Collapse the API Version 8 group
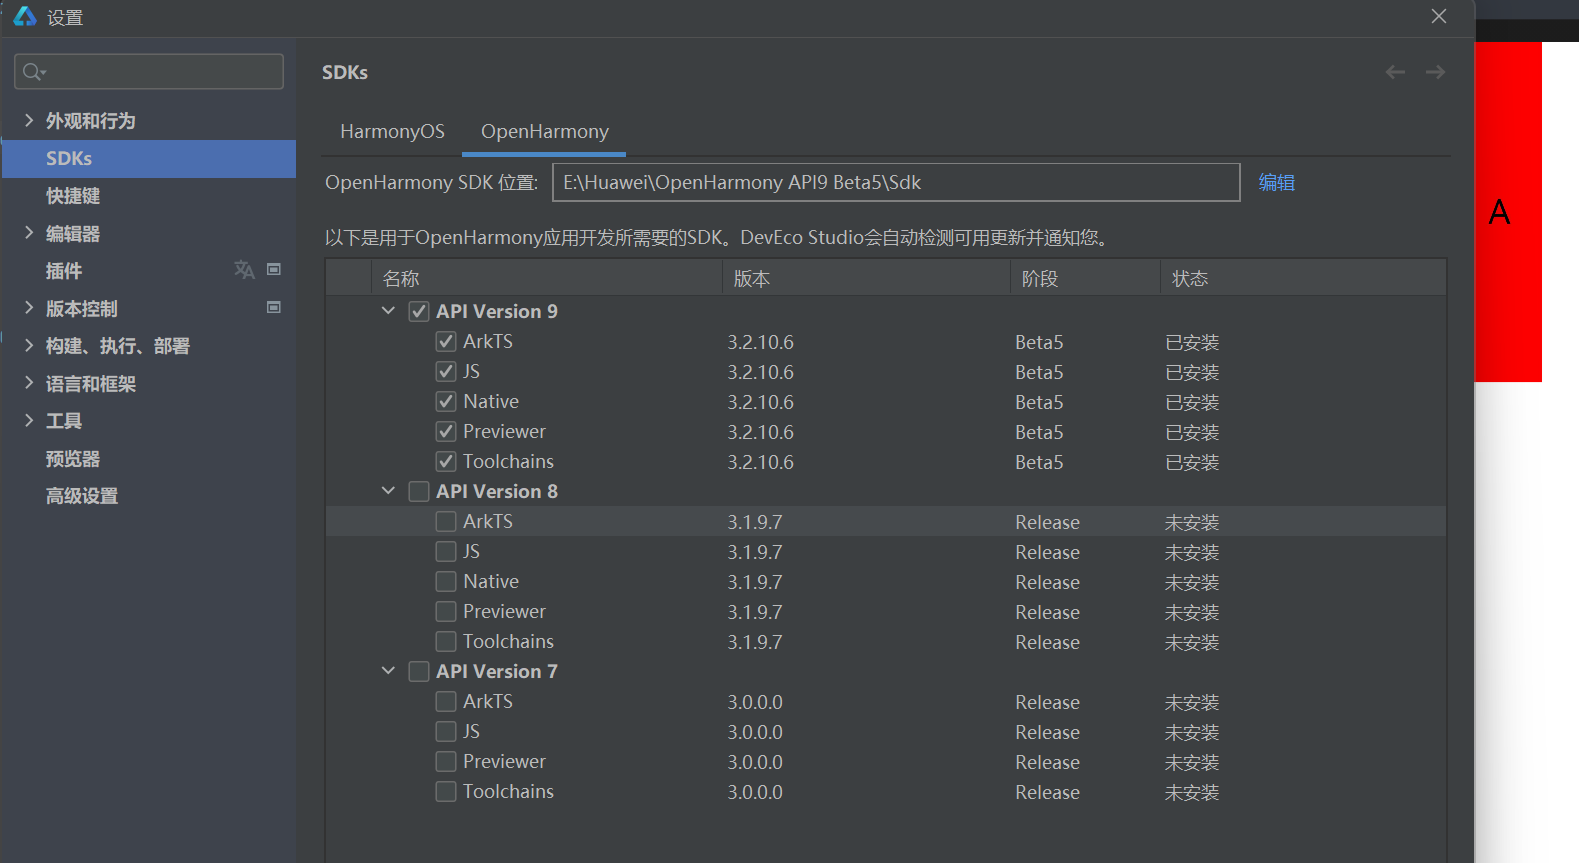 click(388, 491)
